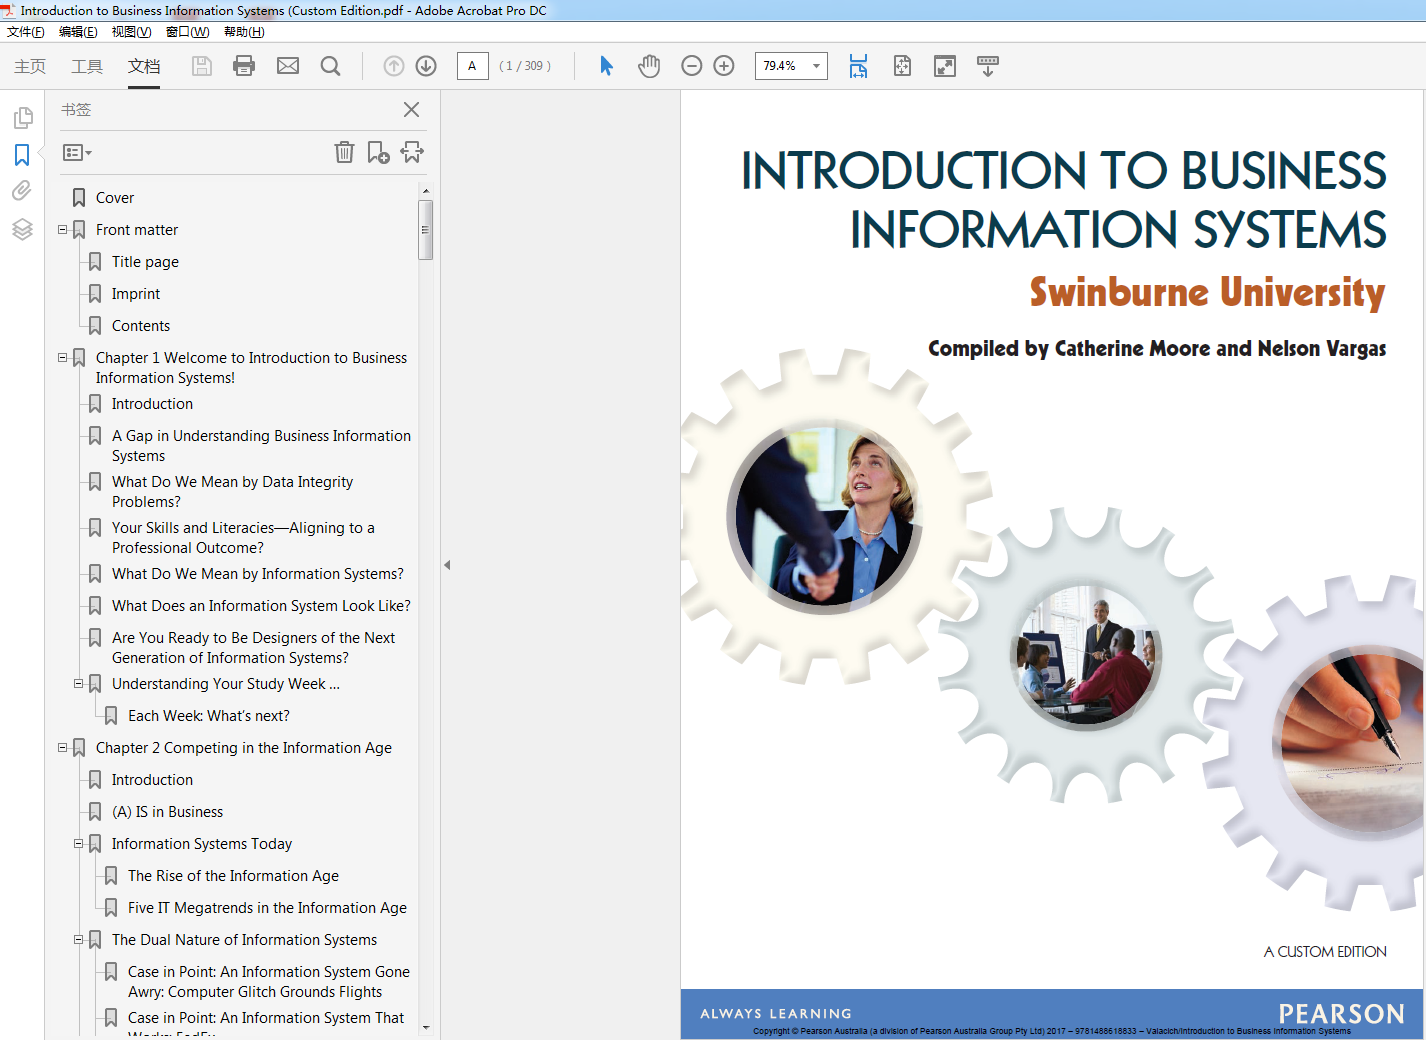Click the page number input field
Image resolution: width=1426 pixels, height=1040 pixels.
click(472, 66)
